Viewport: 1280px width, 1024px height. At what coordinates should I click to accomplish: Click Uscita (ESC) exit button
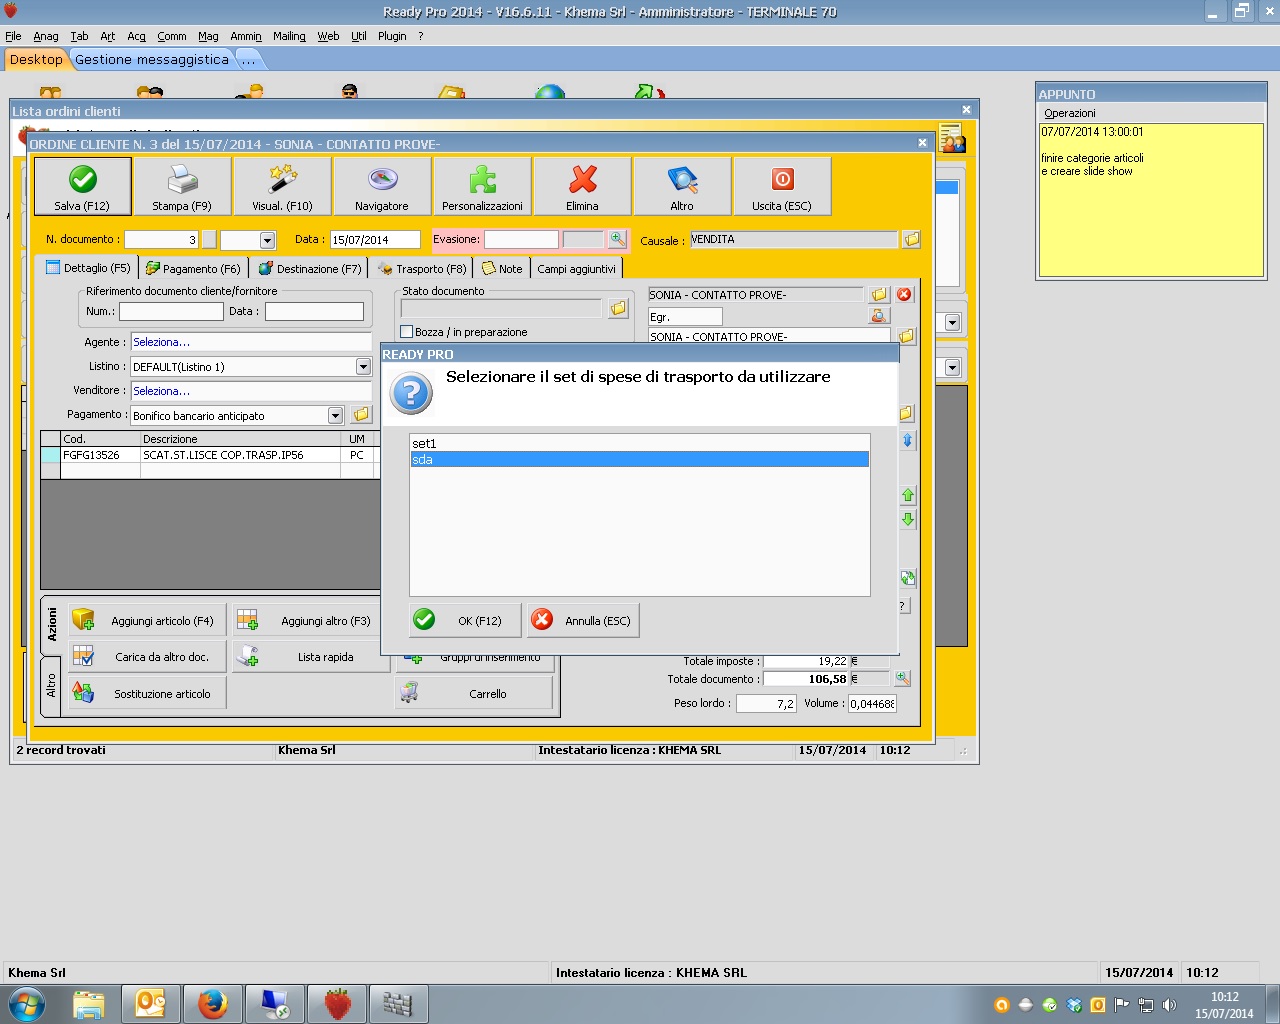tap(782, 186)
